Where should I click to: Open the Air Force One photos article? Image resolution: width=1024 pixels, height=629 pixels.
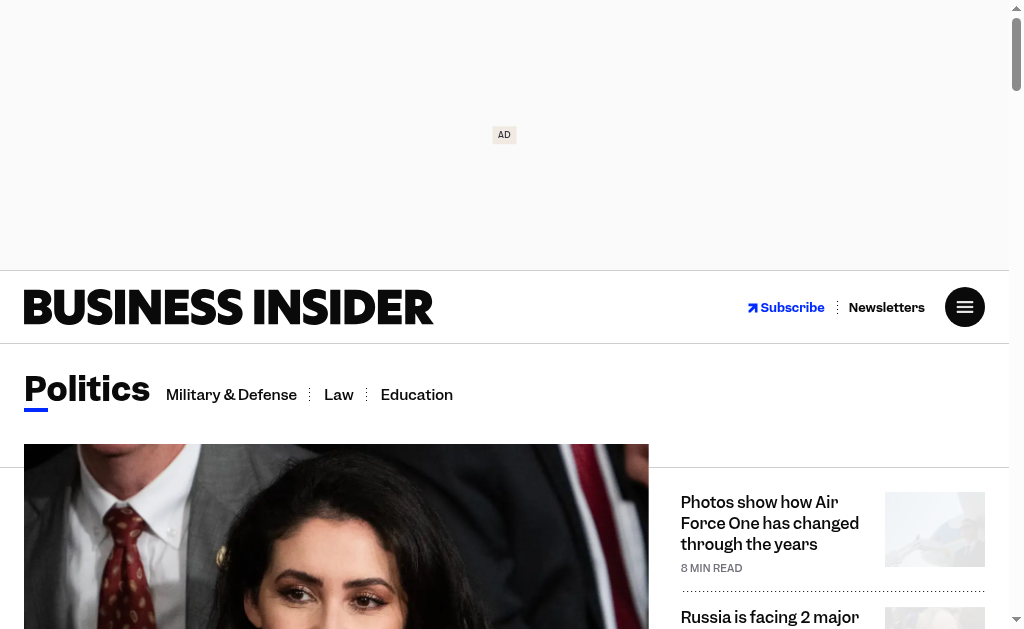(x=769, y=523)
